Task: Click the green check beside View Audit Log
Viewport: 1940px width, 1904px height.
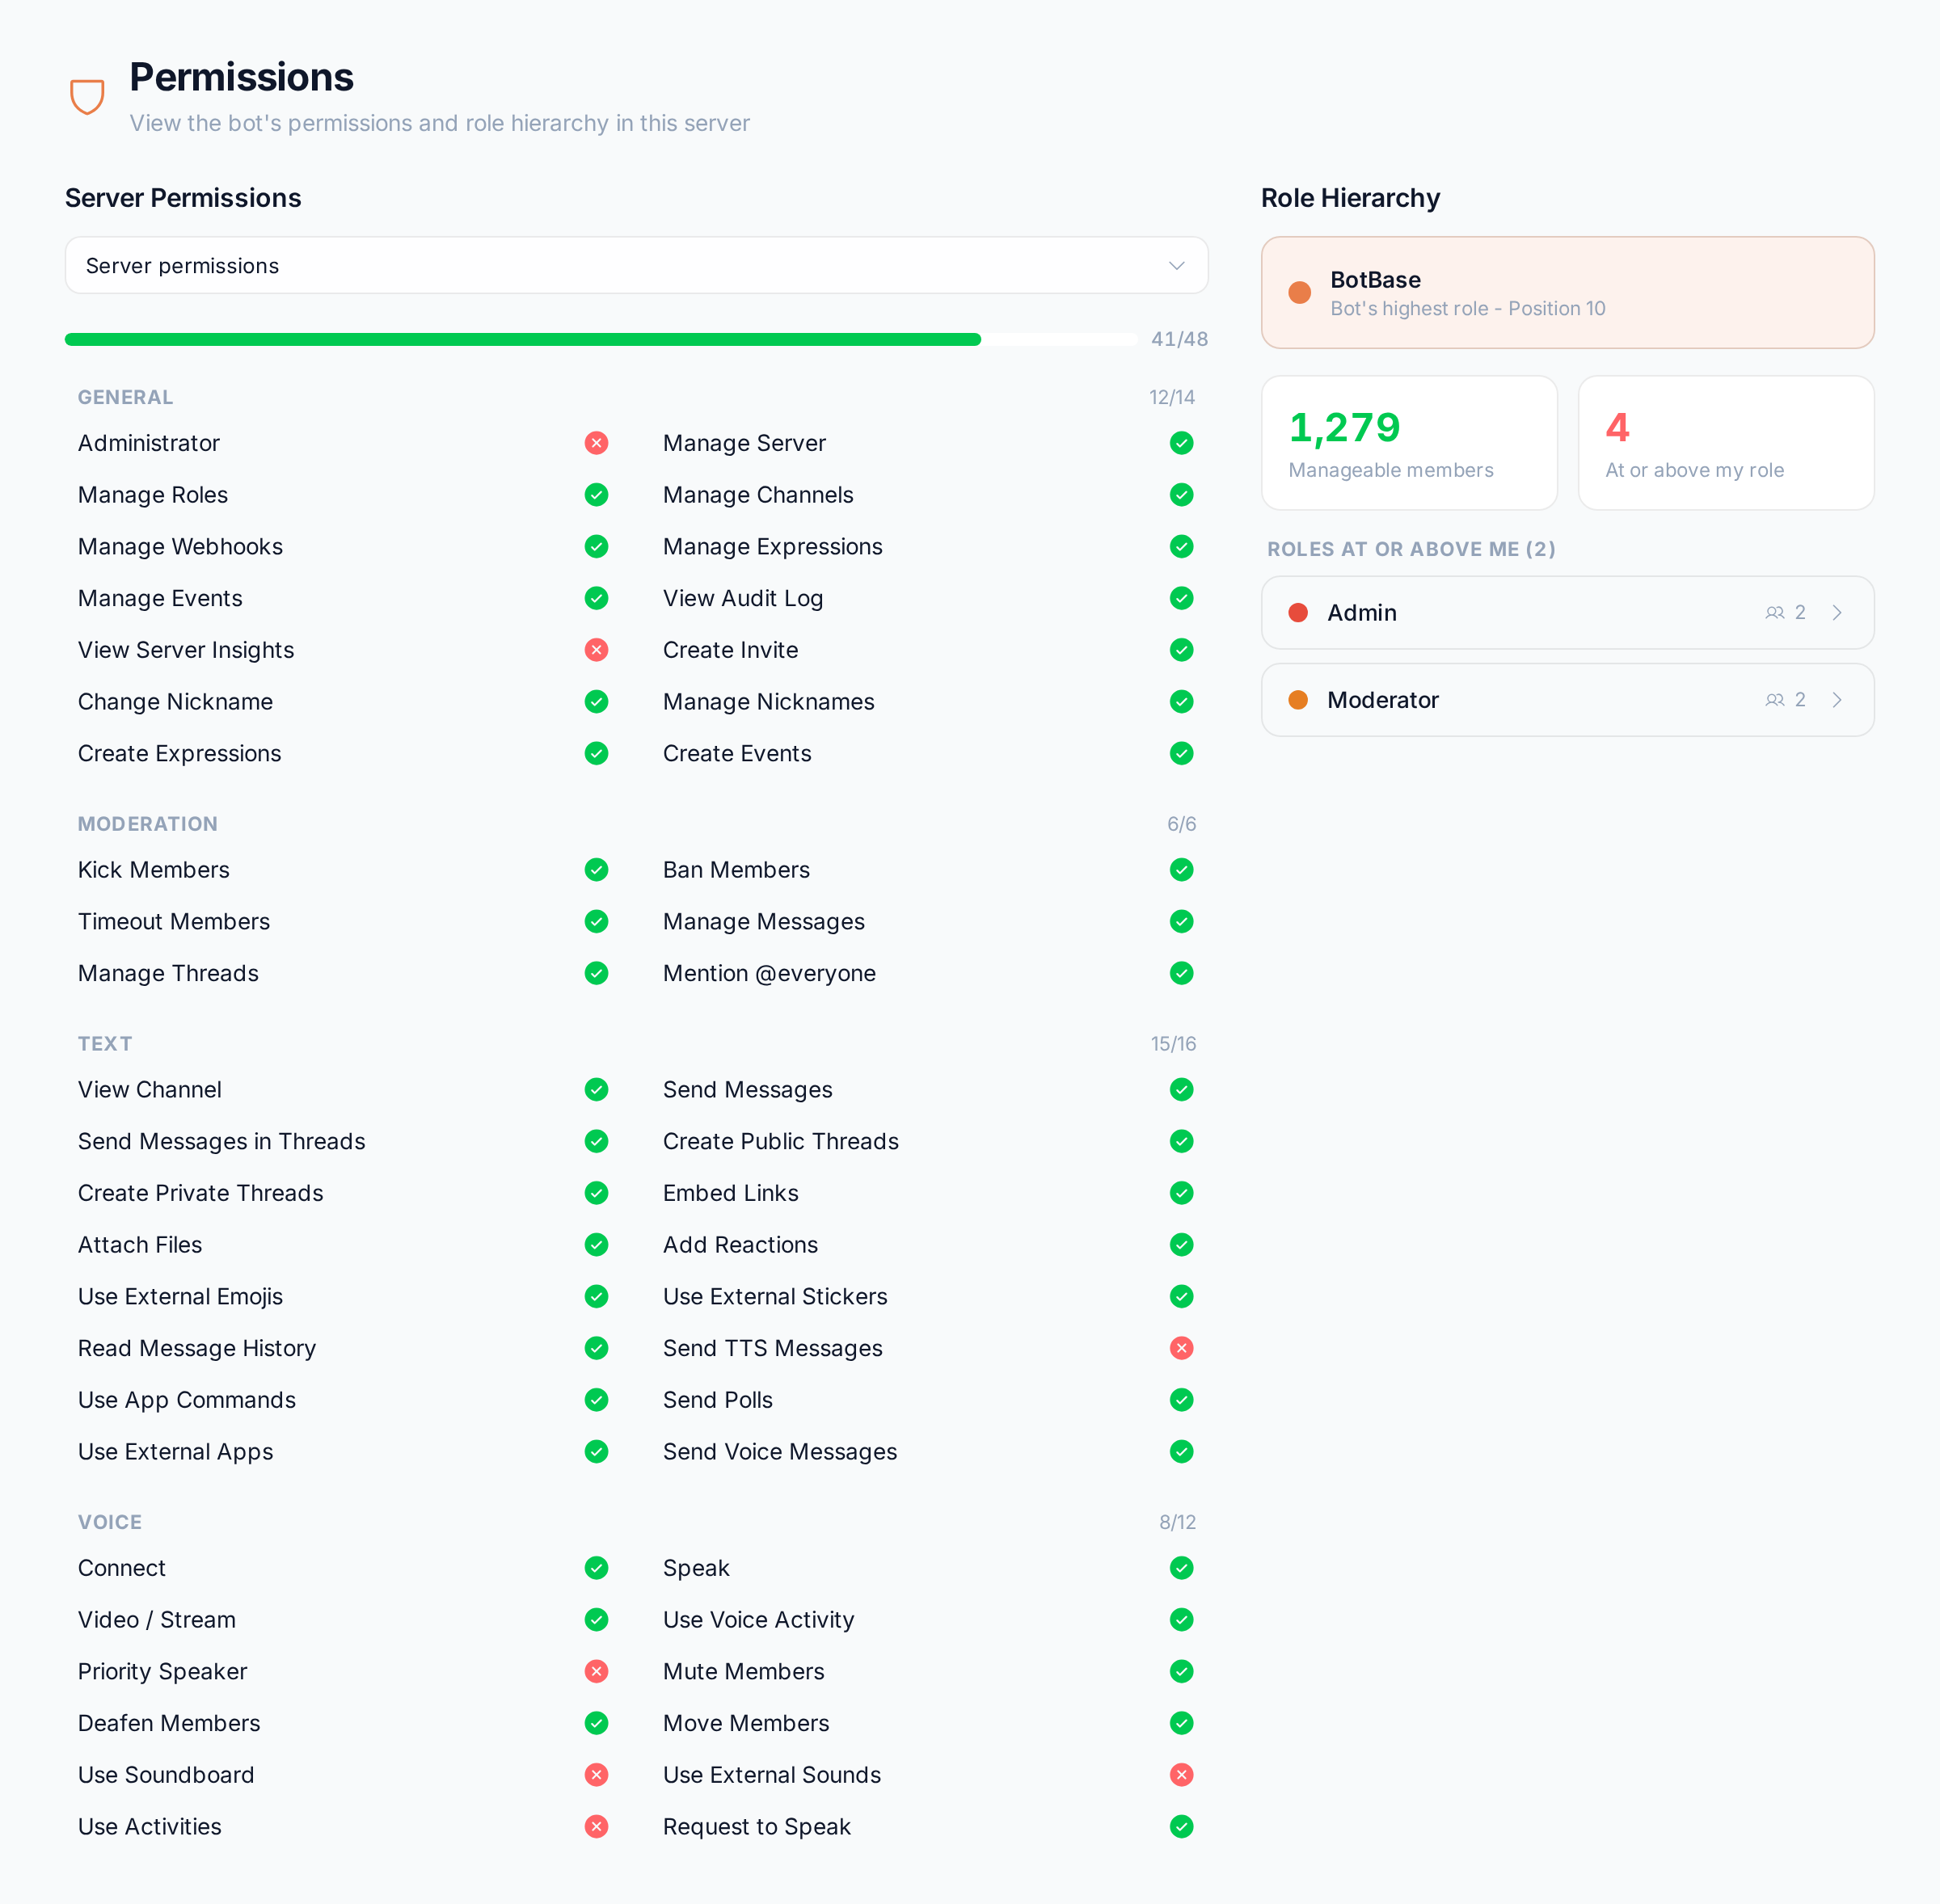Action: coord(1181,598)
